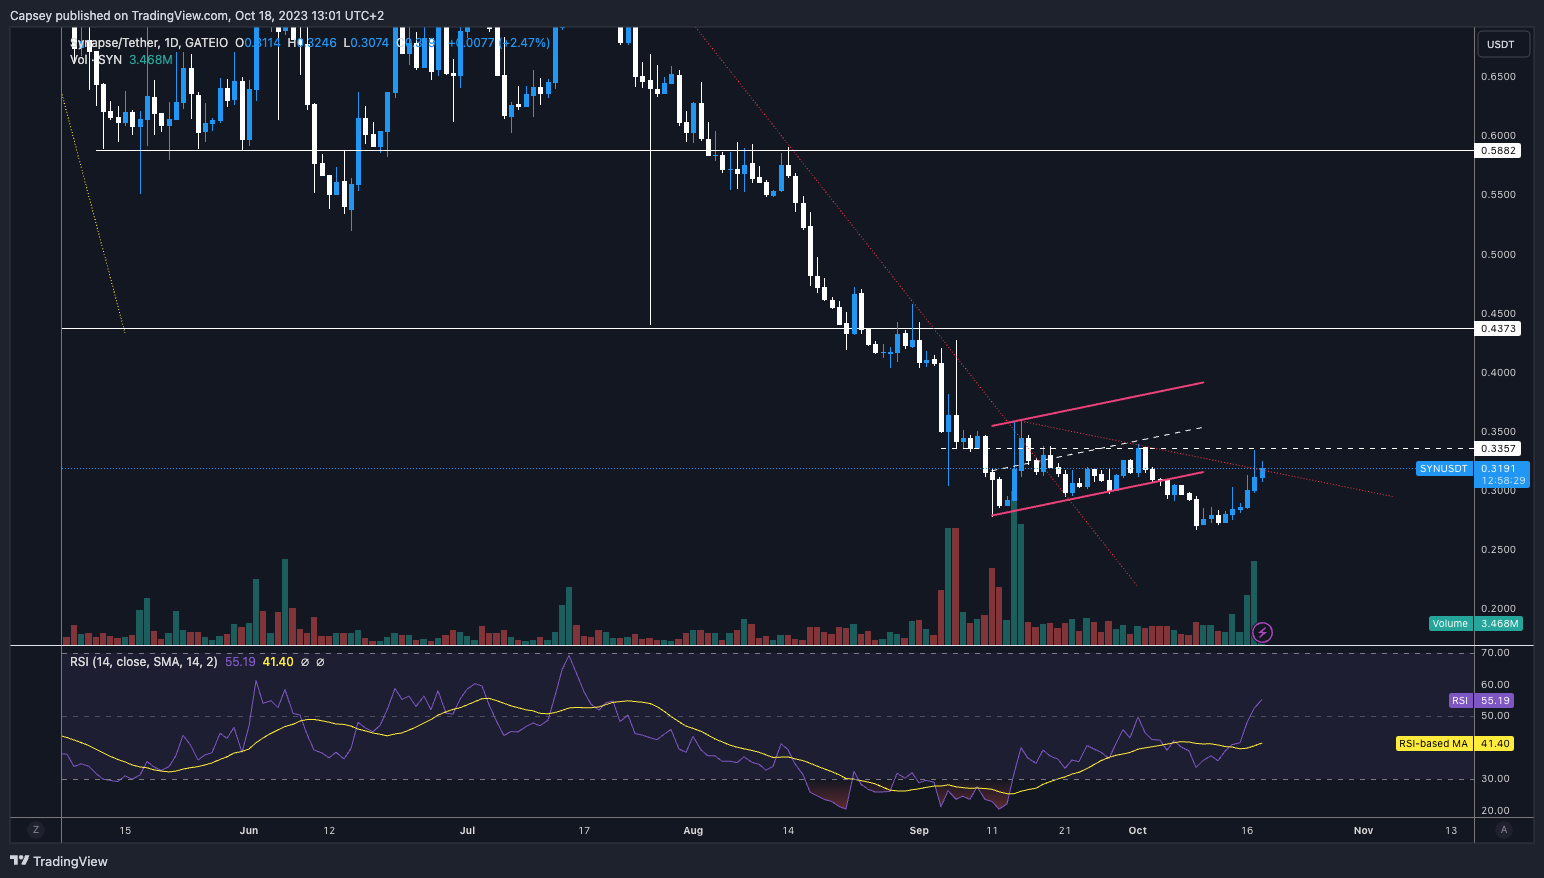Select the SYNUSDT price label on right axis
Screen dimensions: 1544x878
tap(1443, 468)
